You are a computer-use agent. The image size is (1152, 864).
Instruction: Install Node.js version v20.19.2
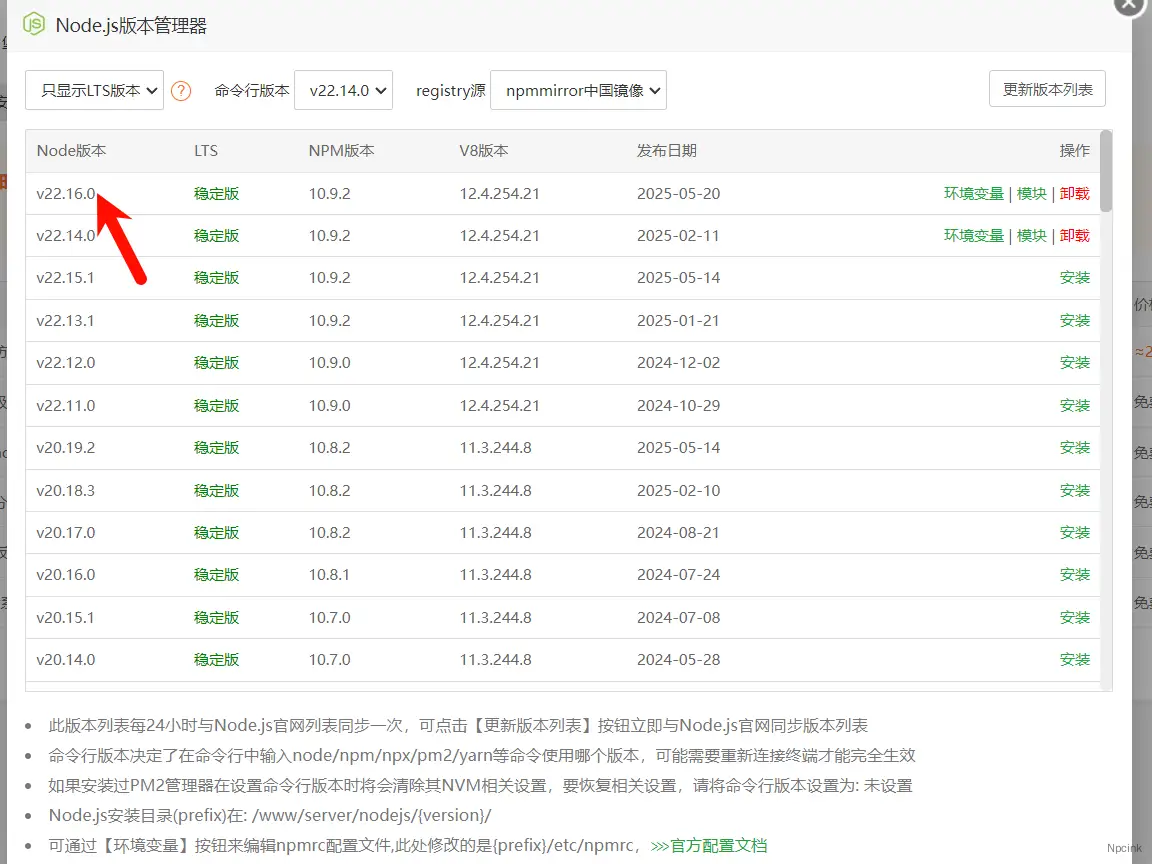[1074, 447]
